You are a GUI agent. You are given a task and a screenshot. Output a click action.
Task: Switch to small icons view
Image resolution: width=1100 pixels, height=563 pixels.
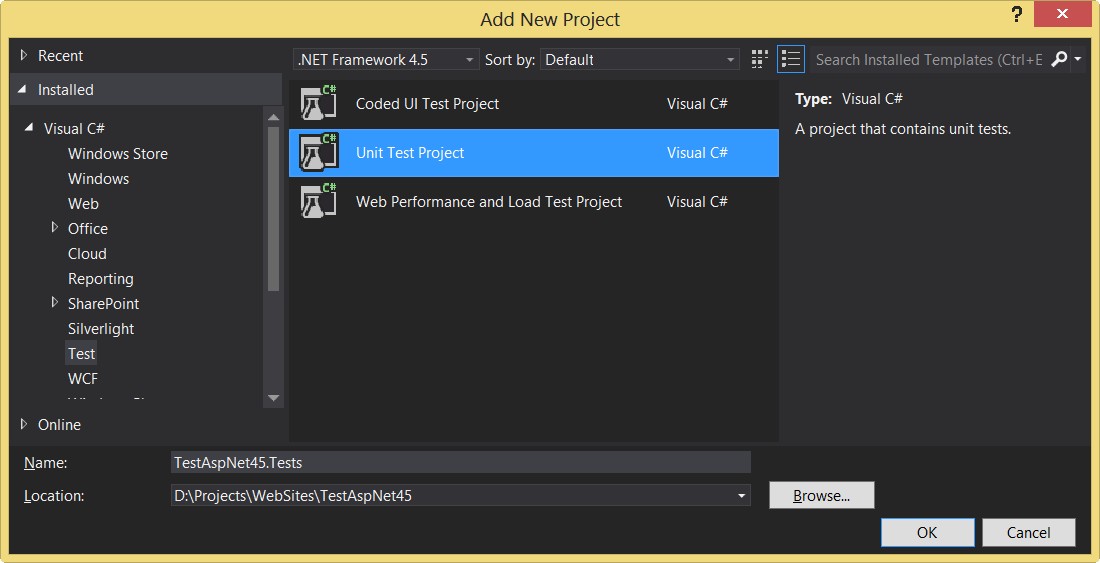[759, 60]
